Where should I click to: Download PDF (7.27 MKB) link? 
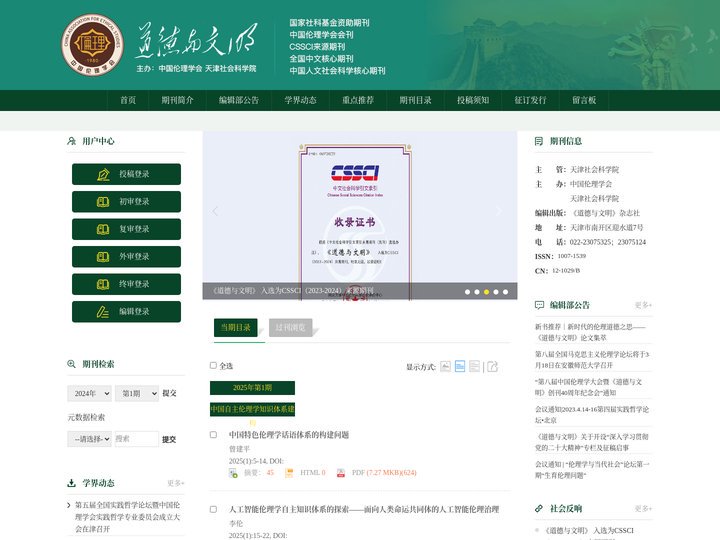click(384, 473)
